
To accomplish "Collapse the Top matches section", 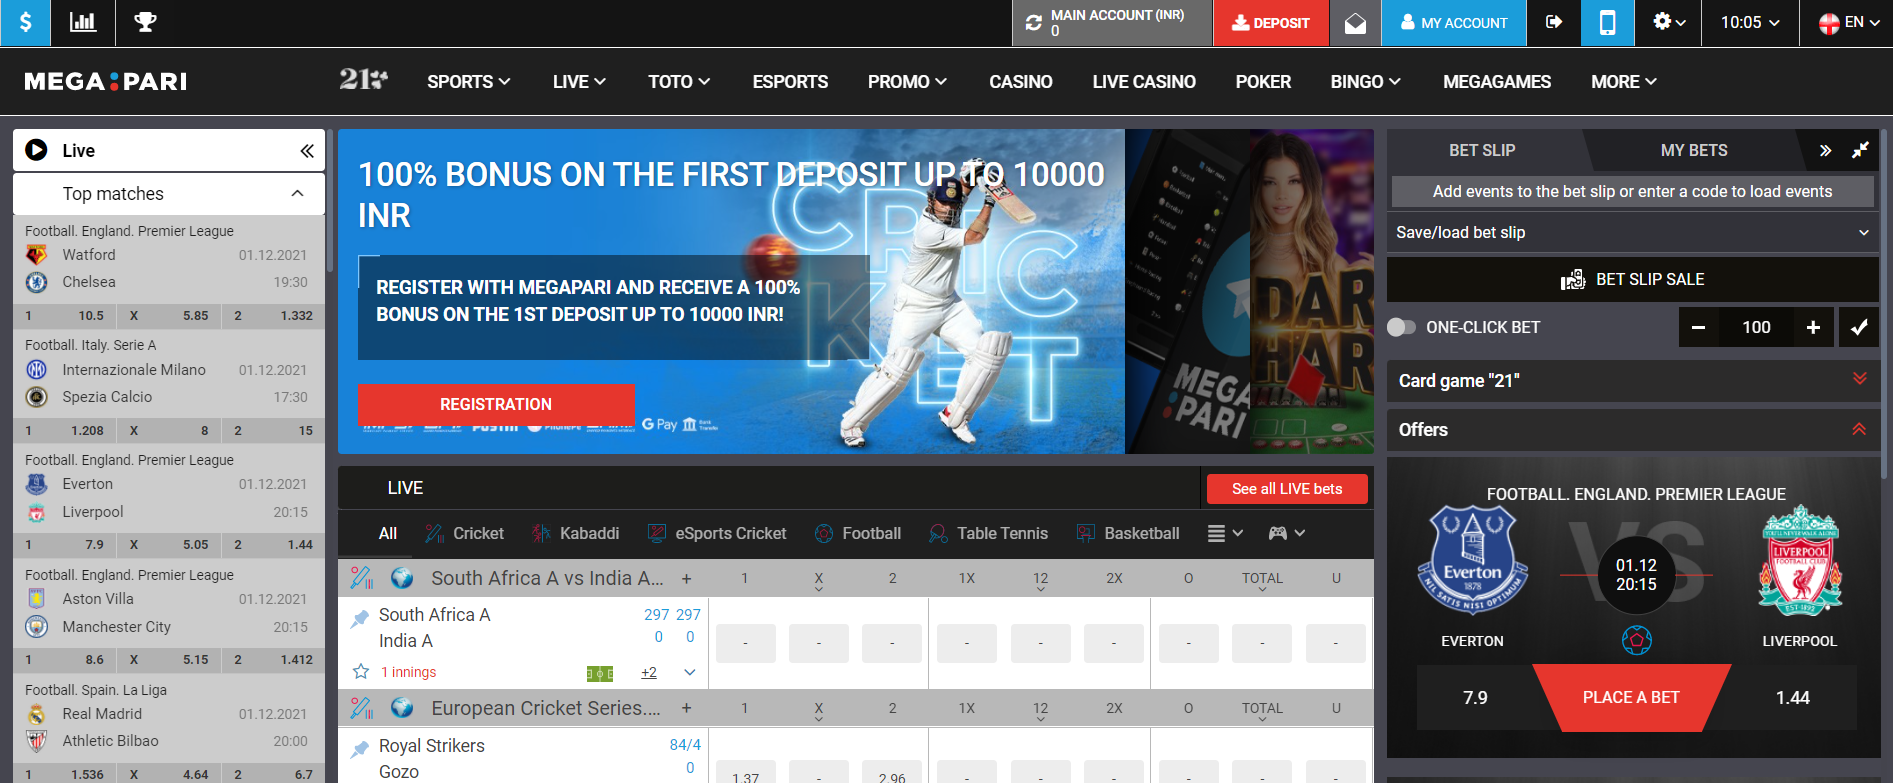I will [x=297, y=193].
